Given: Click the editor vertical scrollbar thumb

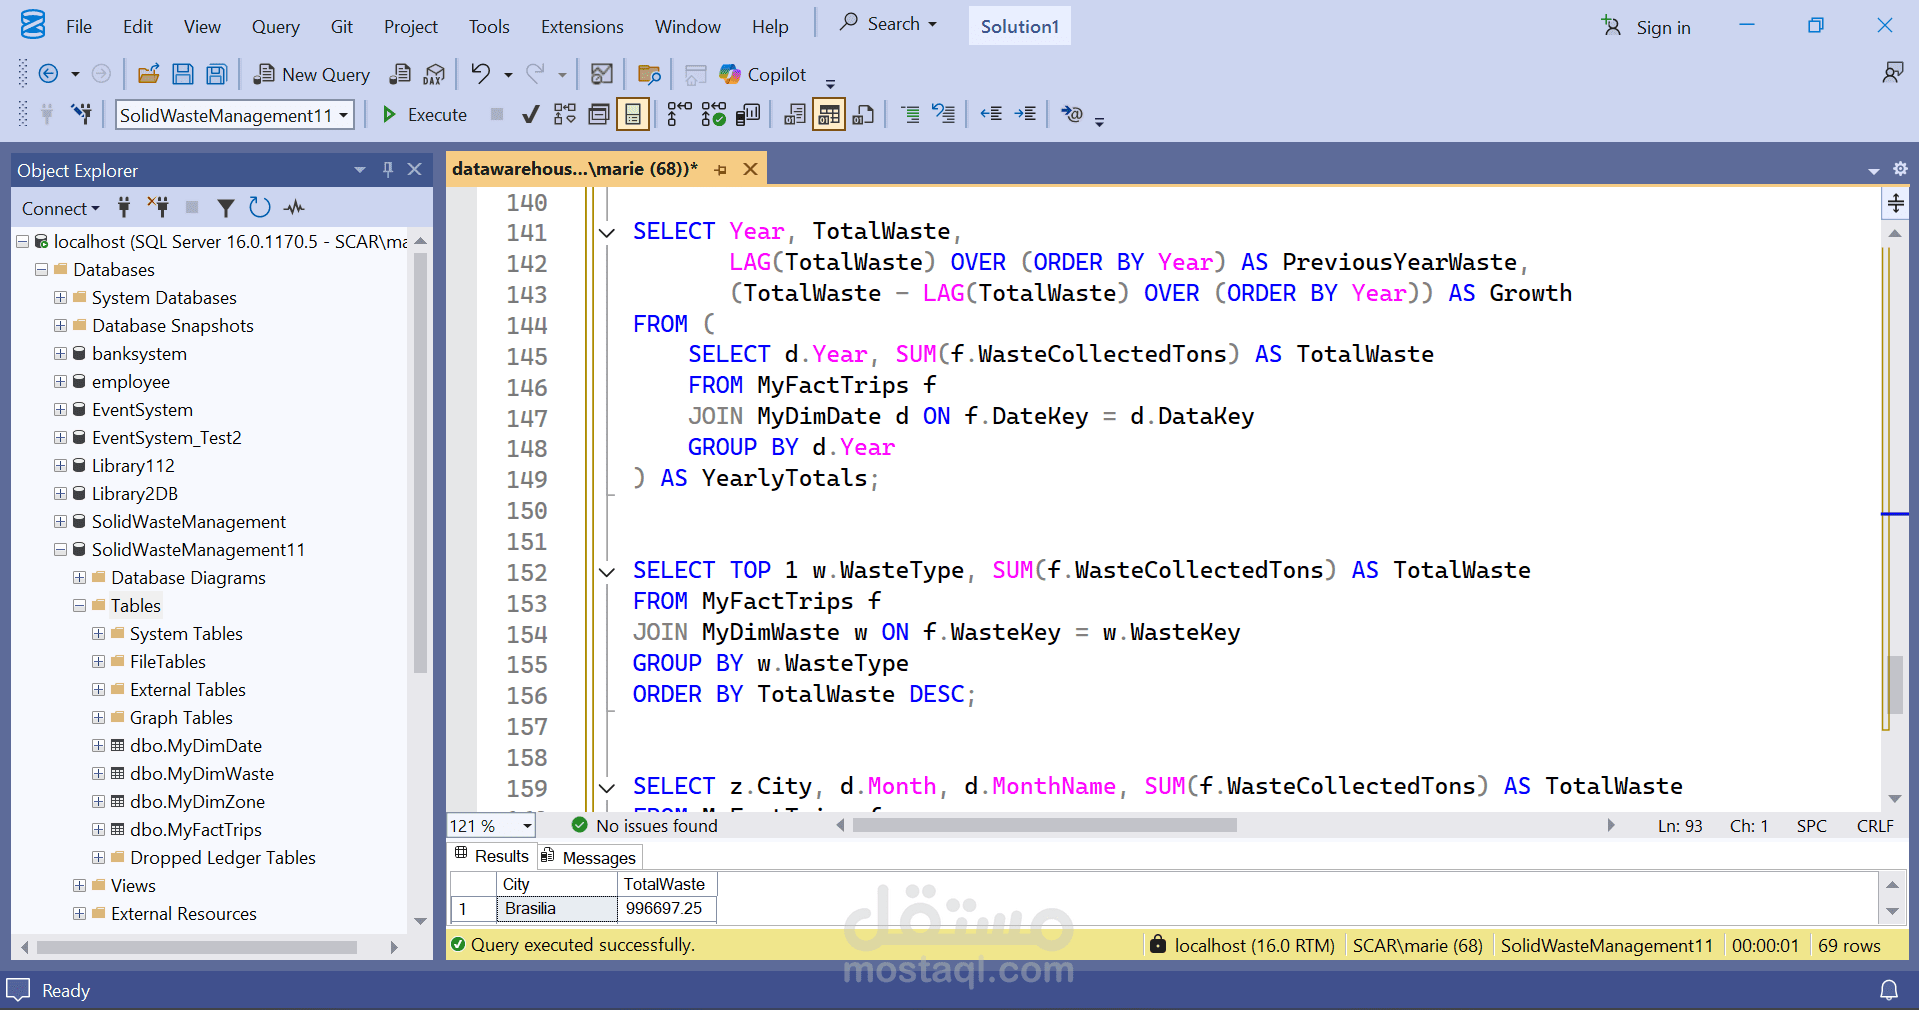Looking at the screenshot, I should coord(1895,683).
